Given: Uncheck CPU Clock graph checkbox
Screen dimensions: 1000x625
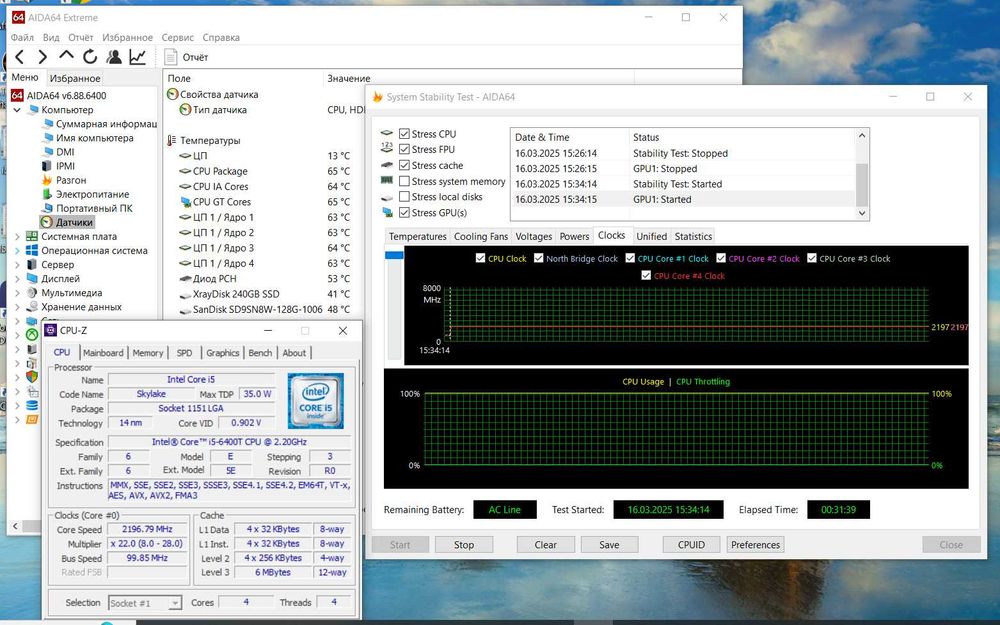Looking at the screenshot, I should [480, 258].
